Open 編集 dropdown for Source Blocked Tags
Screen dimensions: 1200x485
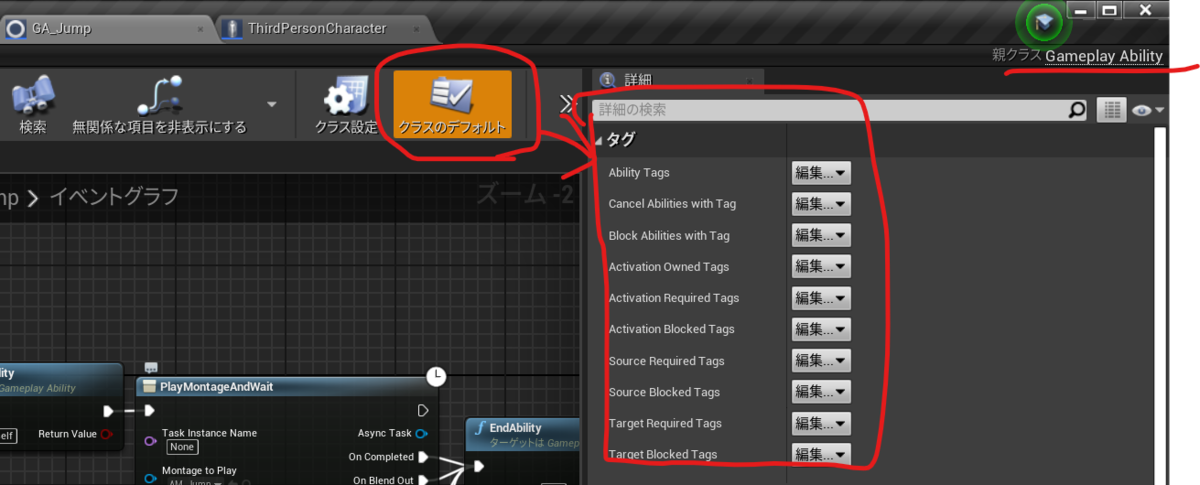821,392
